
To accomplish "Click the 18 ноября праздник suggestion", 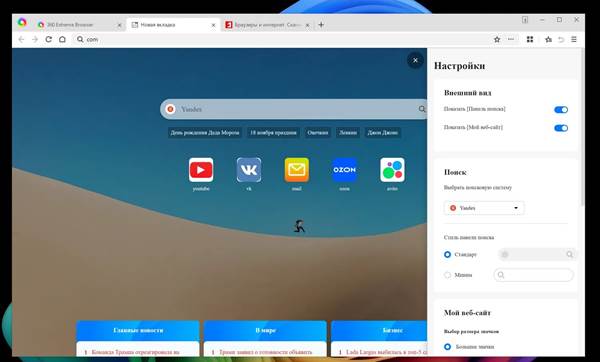I will (273, 133).
